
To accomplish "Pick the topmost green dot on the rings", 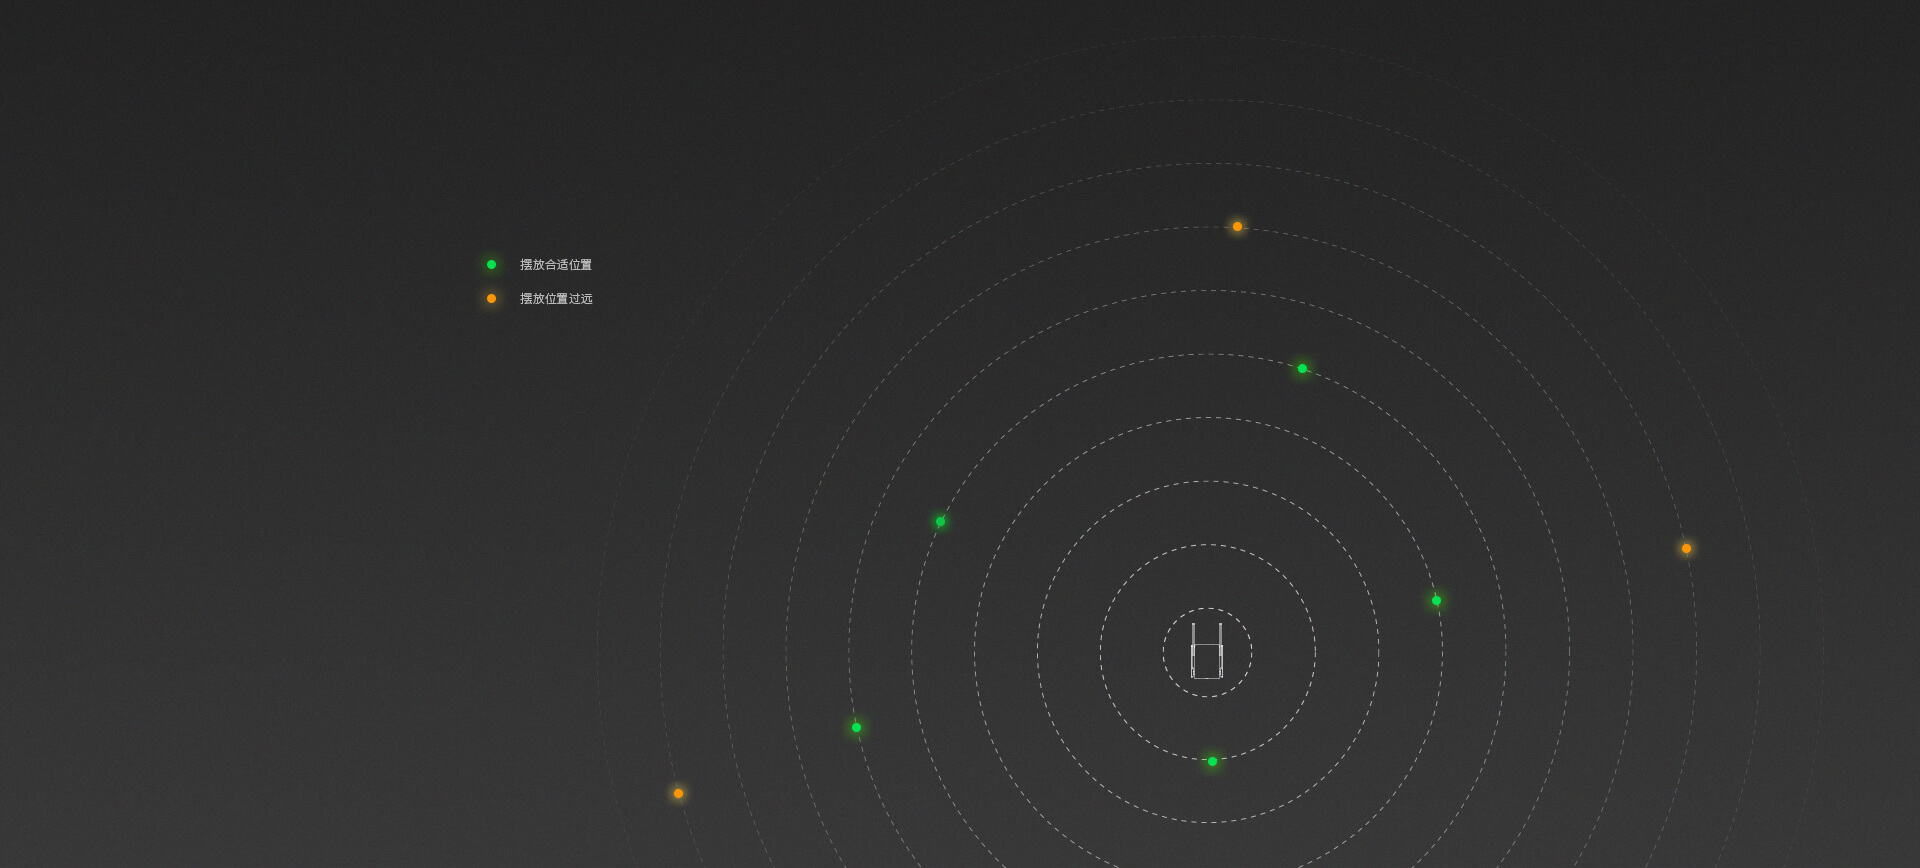I will [1302, 369].
